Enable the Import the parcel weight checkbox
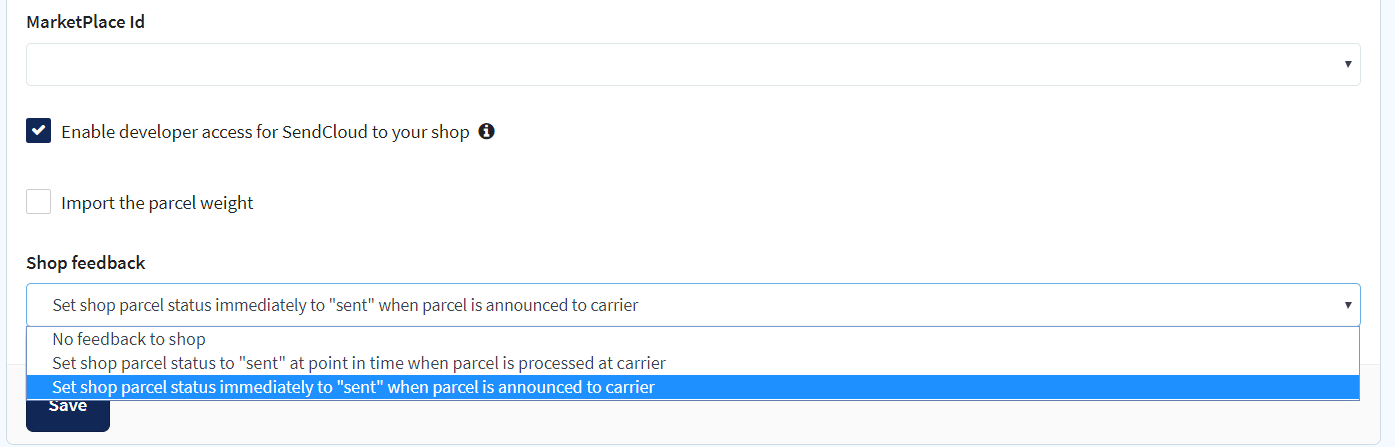Screen dimensions: 1395x447 pos(38,202)
